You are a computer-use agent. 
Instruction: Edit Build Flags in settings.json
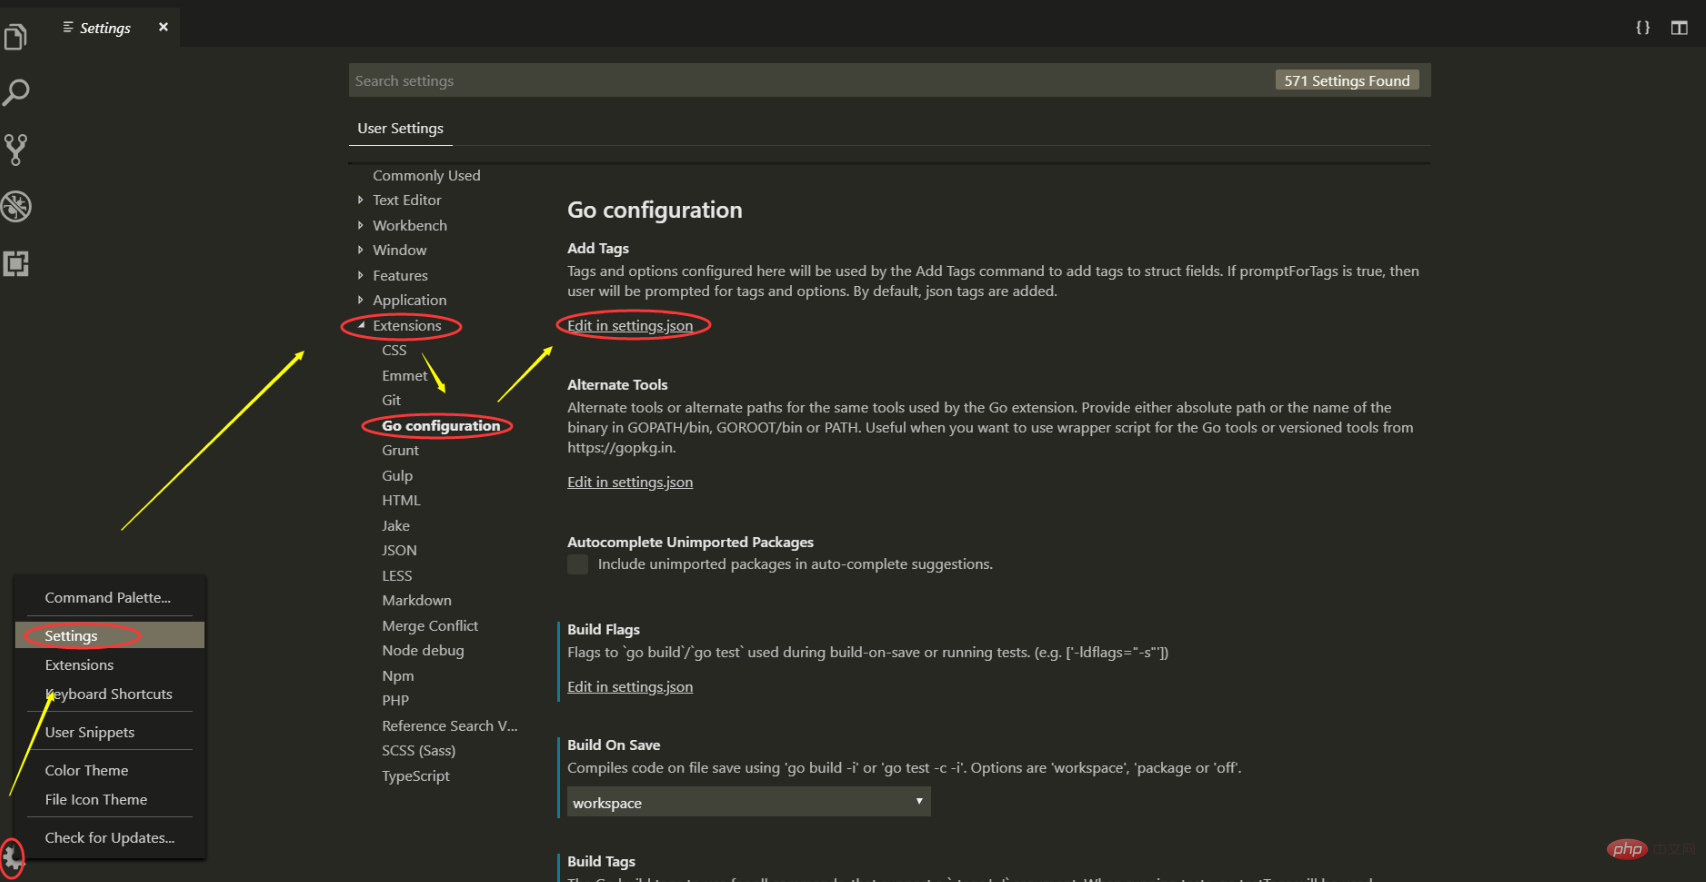[630, 687]
